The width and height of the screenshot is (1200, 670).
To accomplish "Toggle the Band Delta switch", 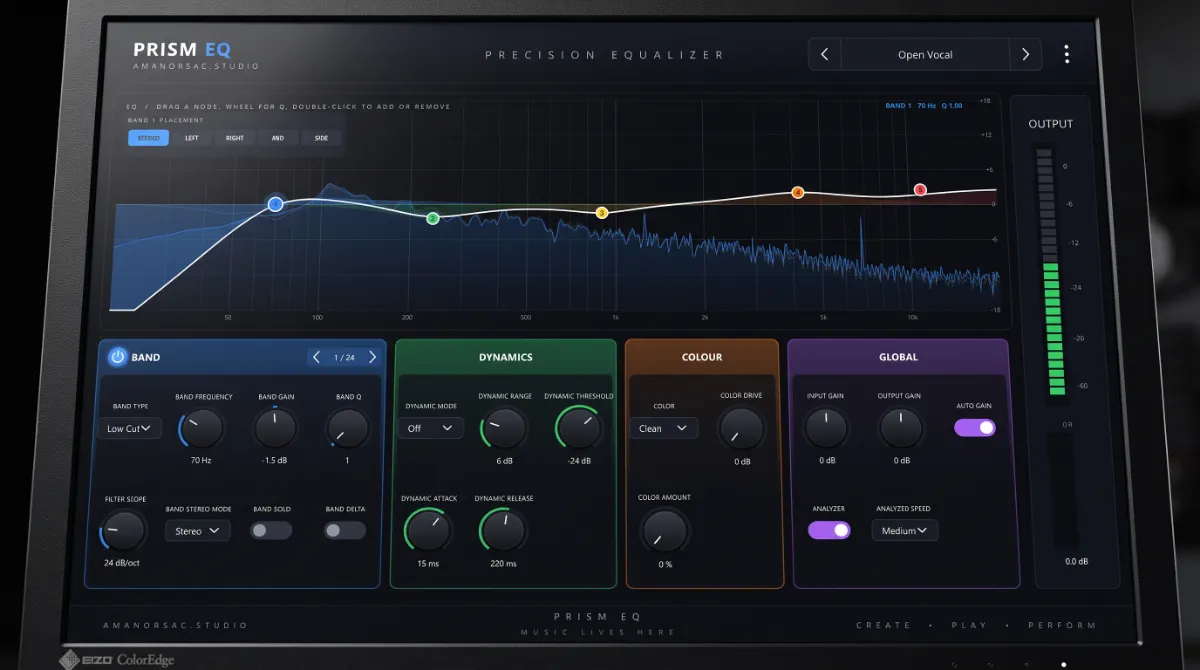I will point(345,530).
